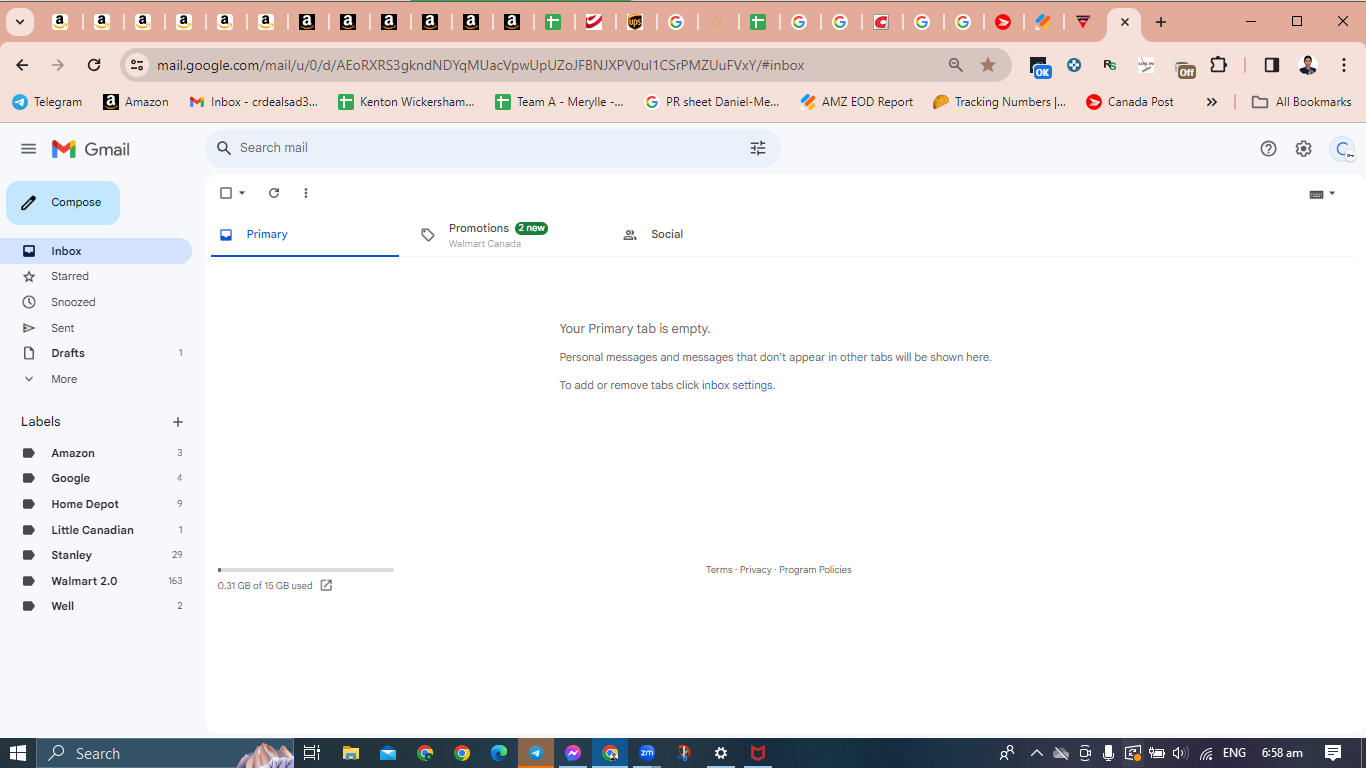Image resolution: width=1366 pixels, height=768 pixels.
Task: Open the More options three-dot menu above inbox
Action: coord(306,193)
